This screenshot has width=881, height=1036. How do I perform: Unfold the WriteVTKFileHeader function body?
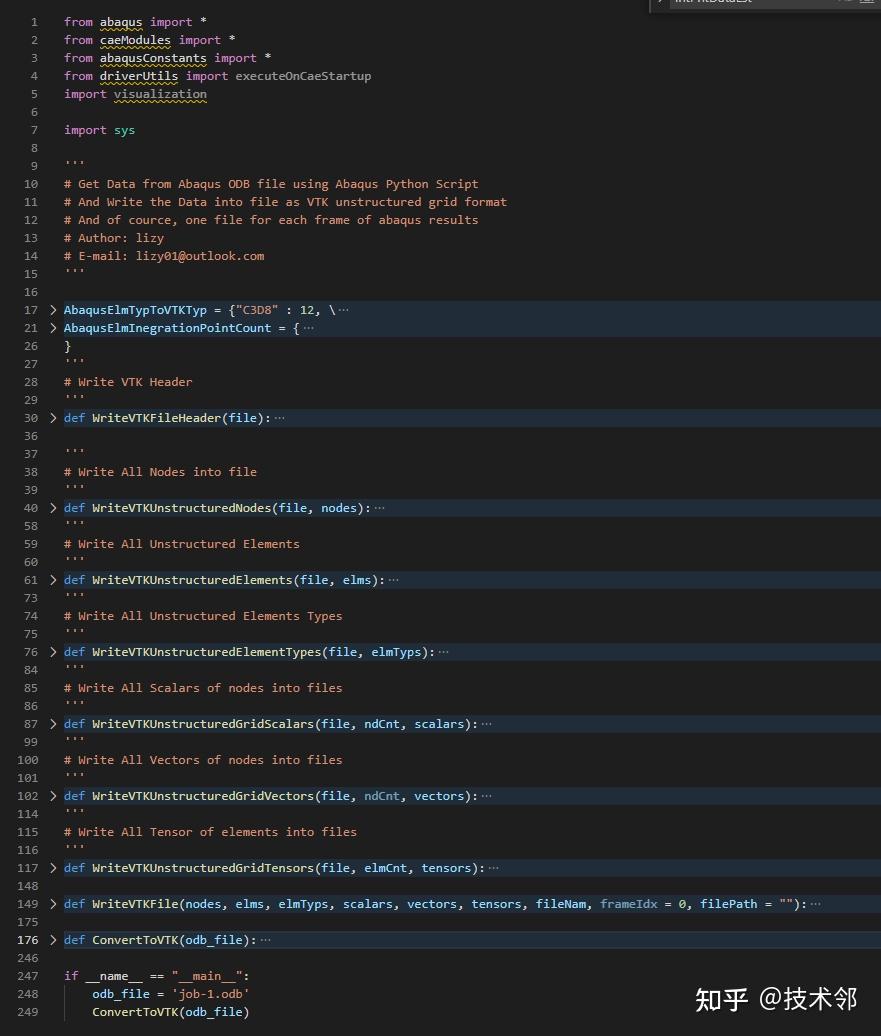53,418
